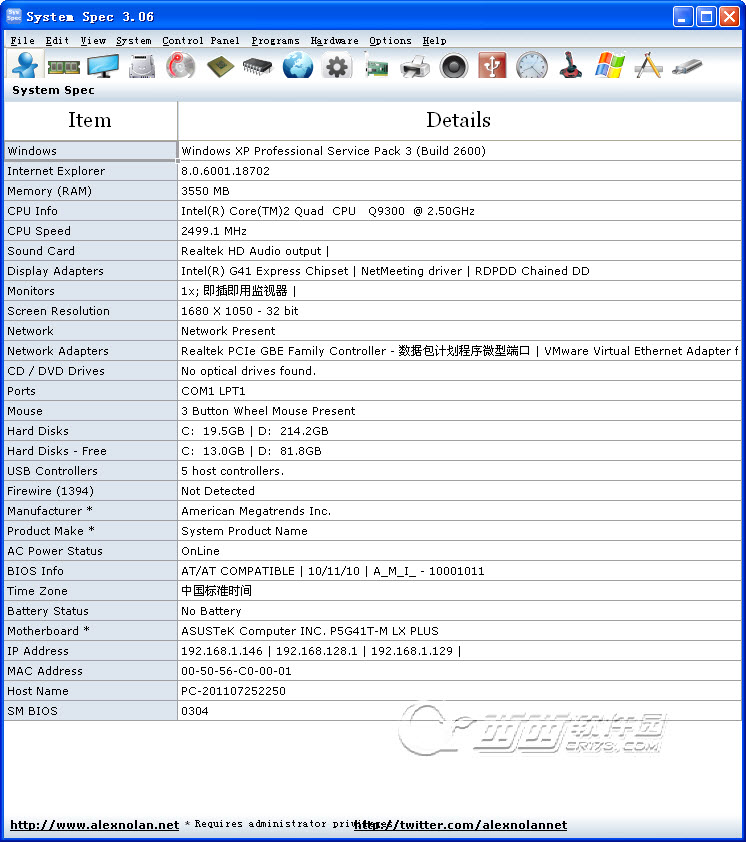Select the Sound Card row label
This screenshot has width=746, height=842.
(x=90, y=251)
